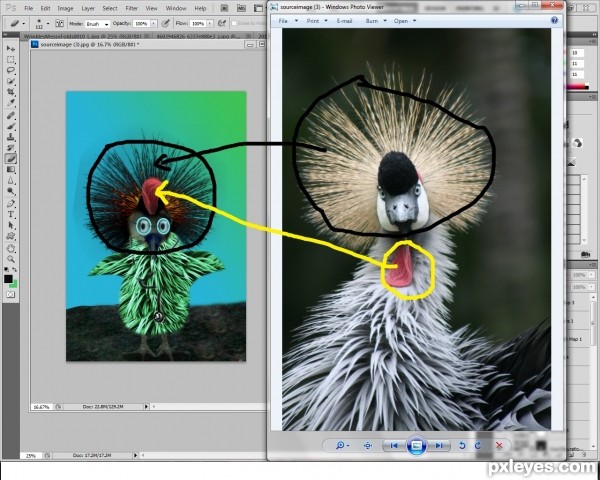Select the Lasso tool
600x480 pixels.
click(11, 70)
